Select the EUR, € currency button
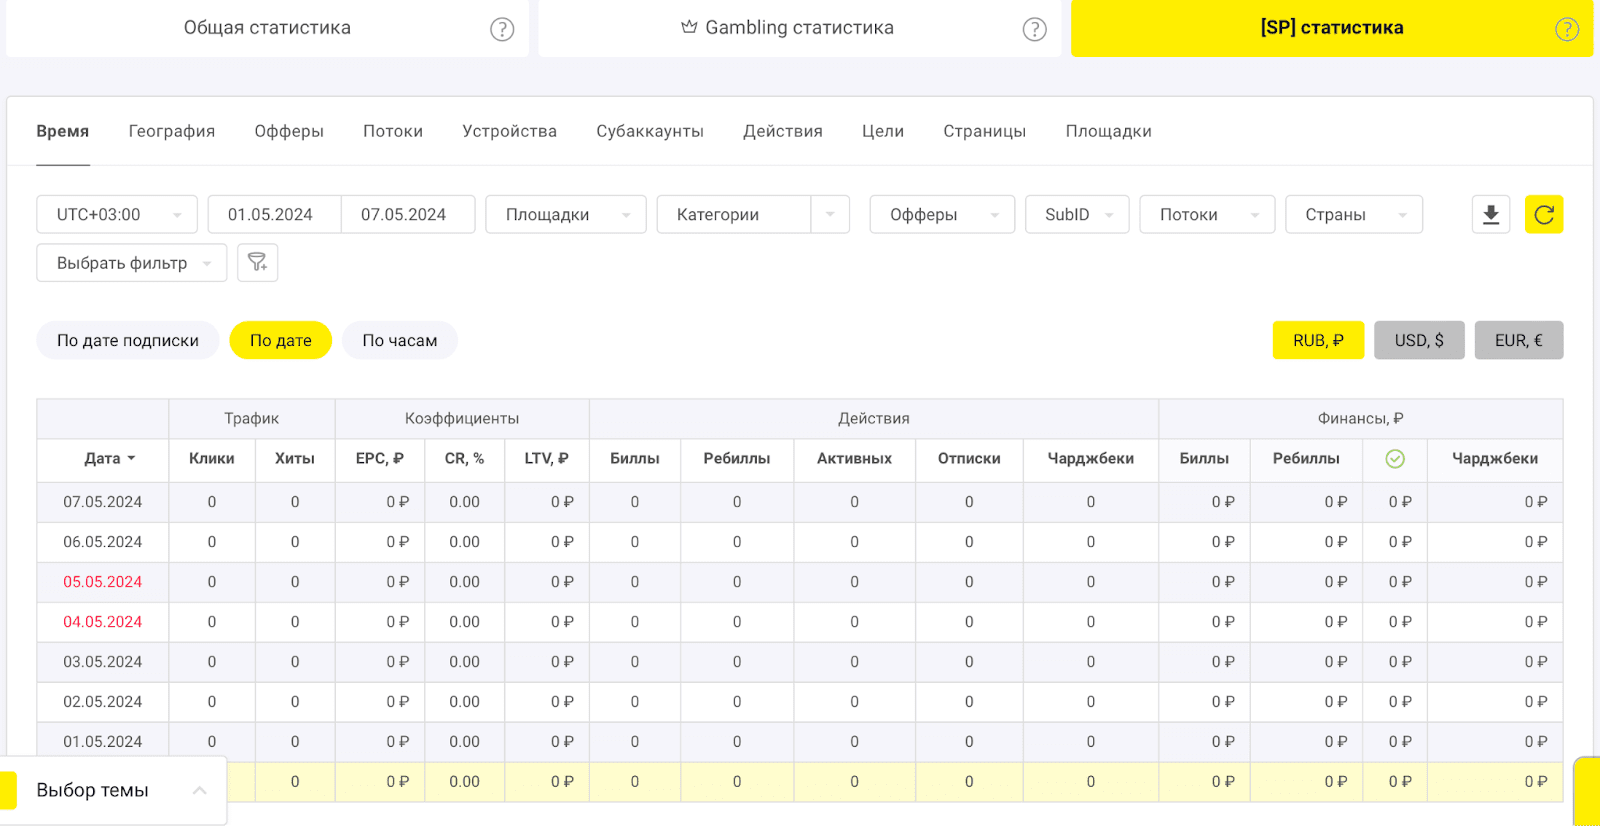This screenshot has width=1600, height=826. click(1518, 341)
